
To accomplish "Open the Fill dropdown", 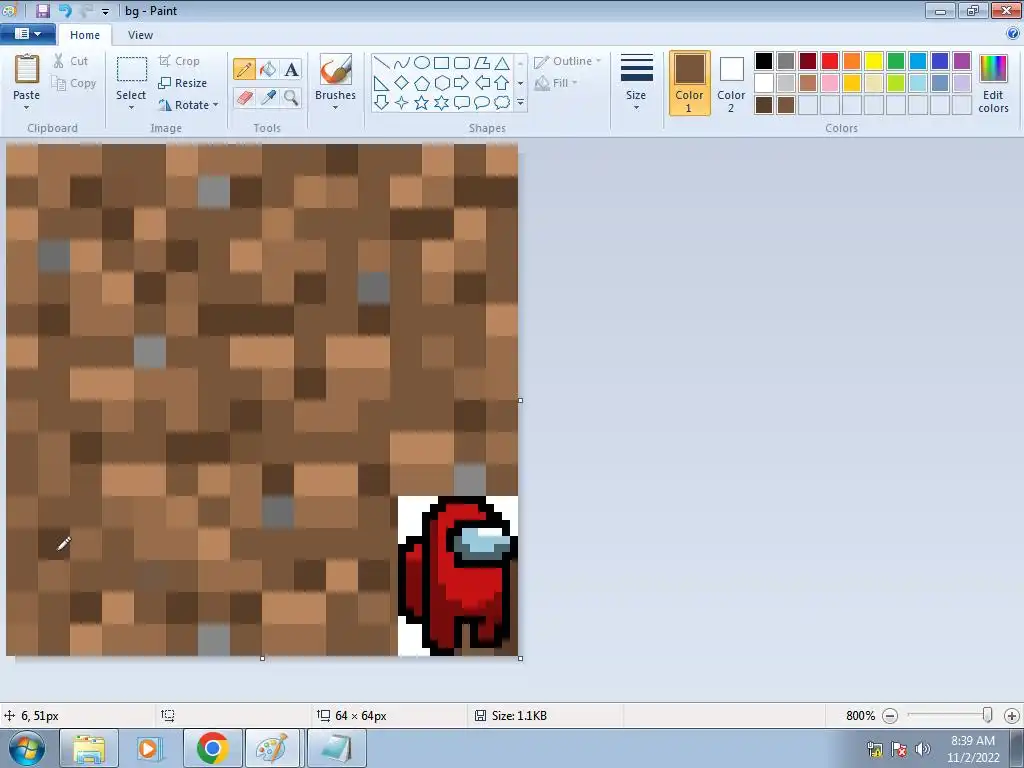I will point(556,83).
